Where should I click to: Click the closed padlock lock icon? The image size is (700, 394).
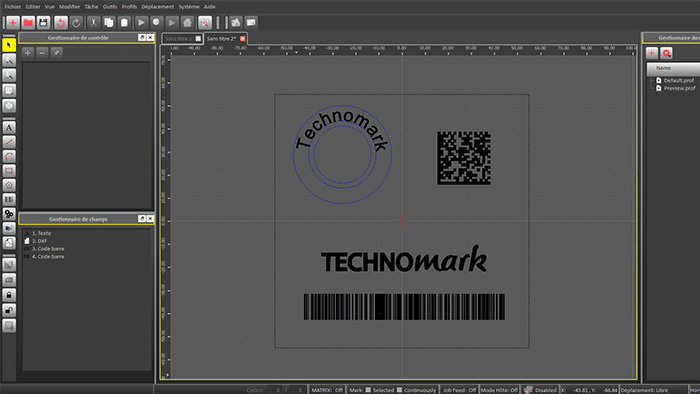(x=9, y=295)
